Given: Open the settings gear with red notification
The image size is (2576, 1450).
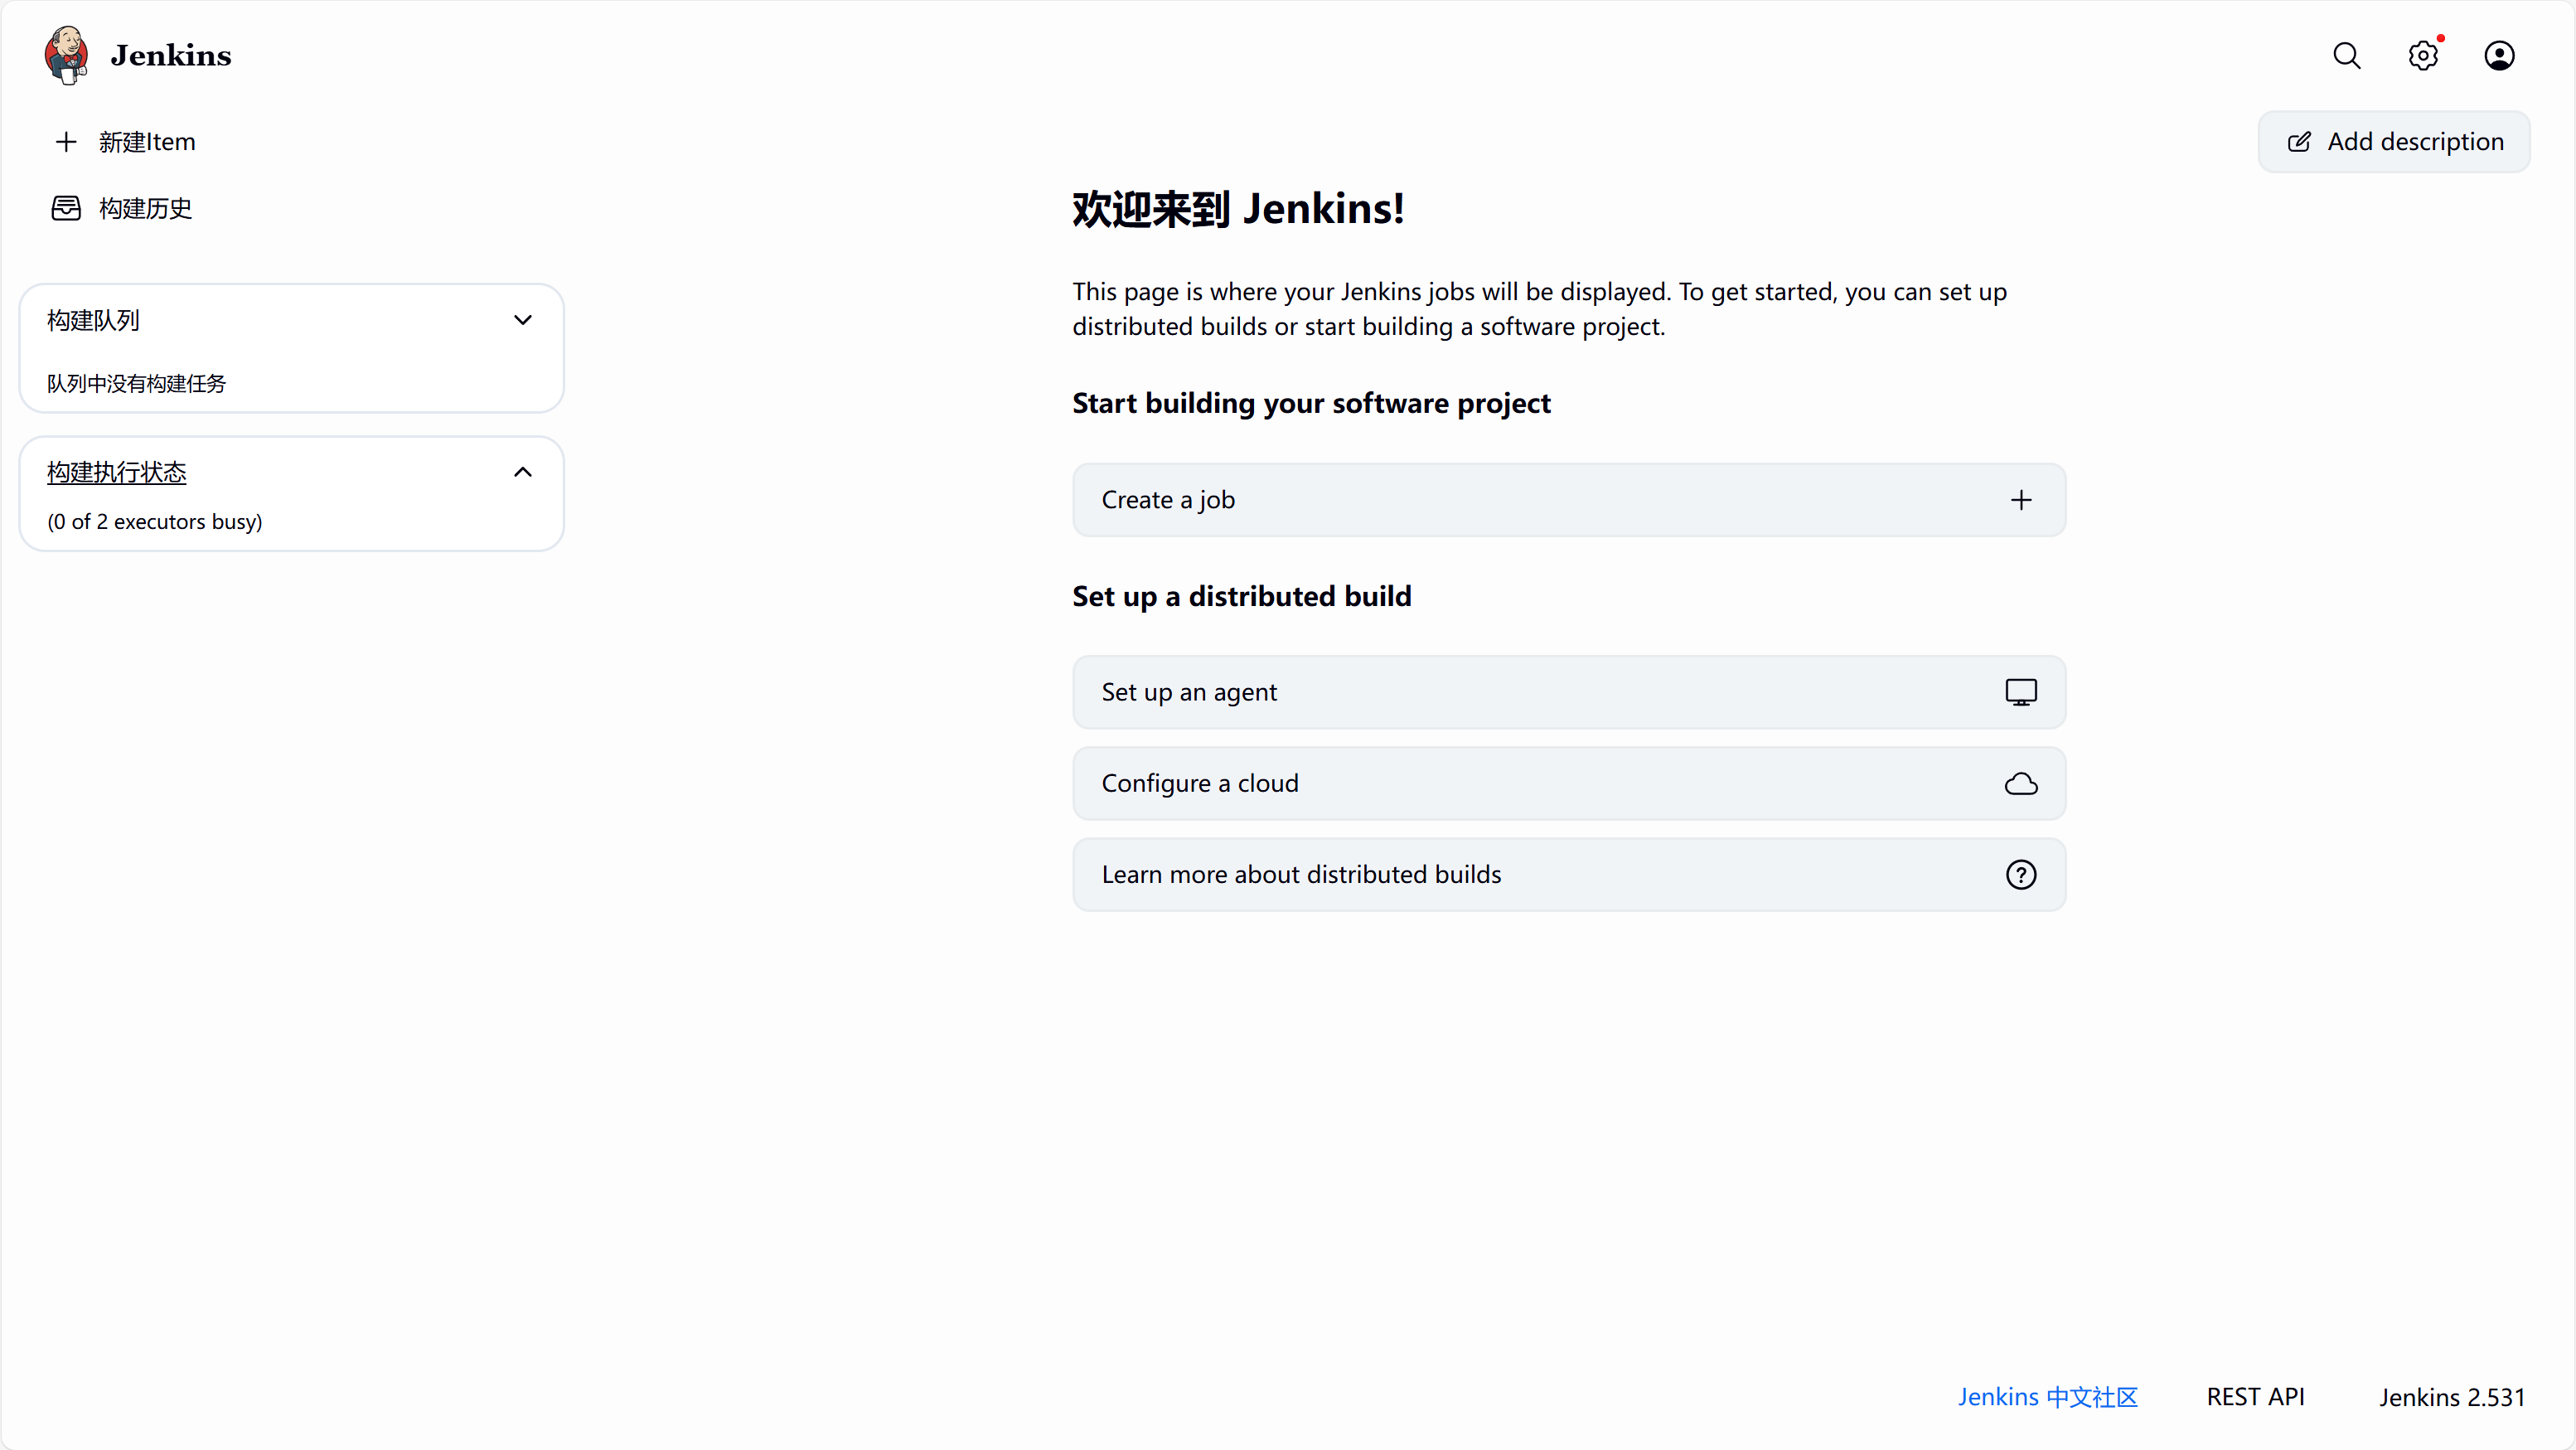Looking at the screenshot, I should 2422,55.
